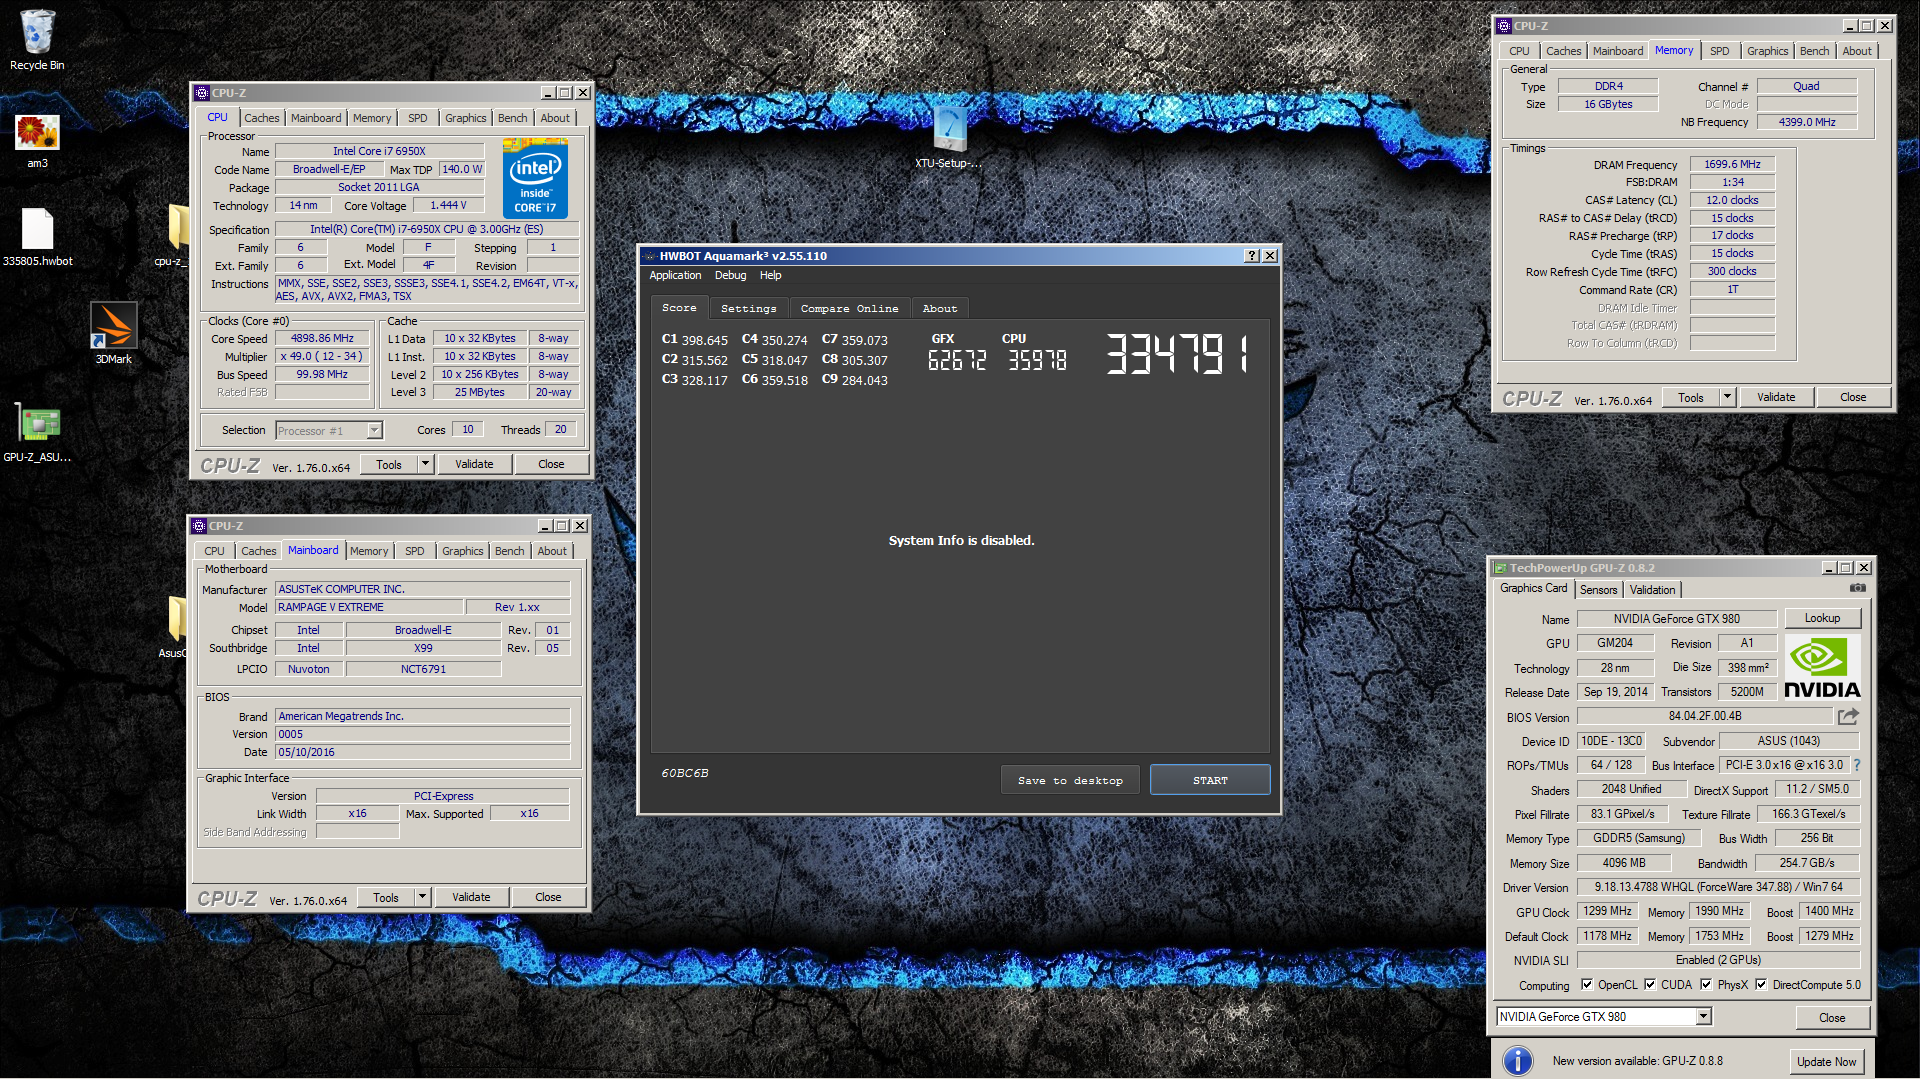
Task: Click the Aquamark total score display
Action: point(1177,354)
